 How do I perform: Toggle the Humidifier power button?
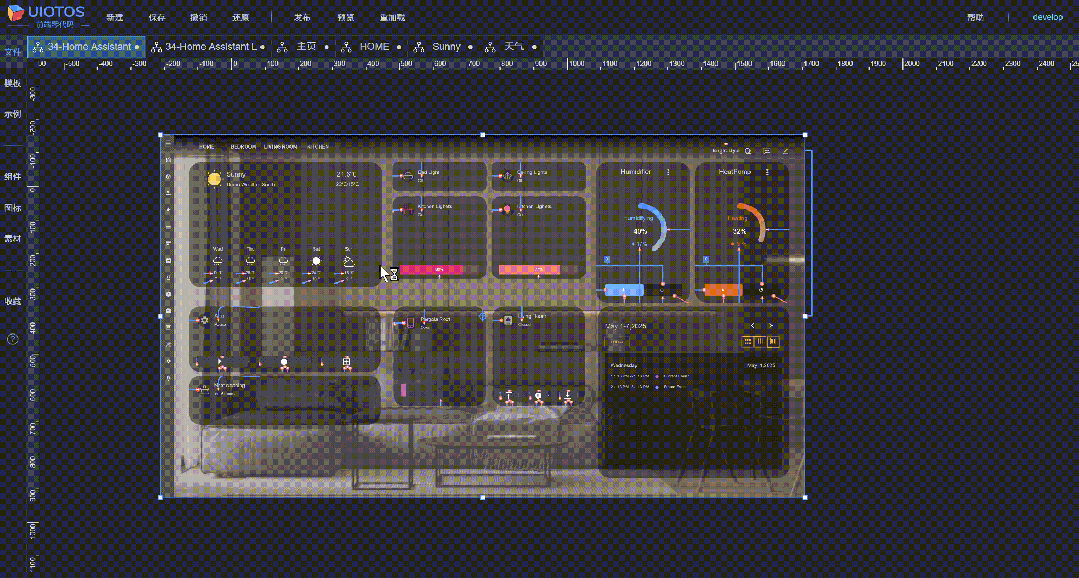[662, 290]
